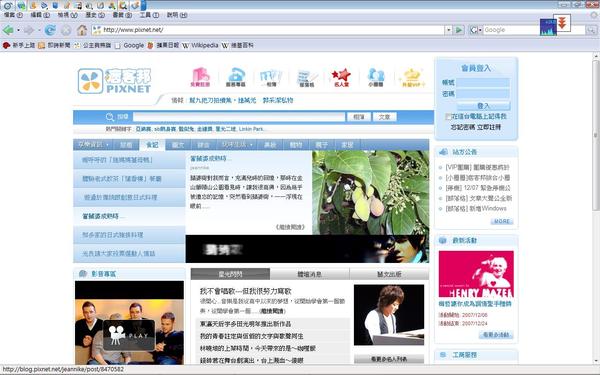Open the 工具 menu
600x375 pixels.
pos(149,15)
